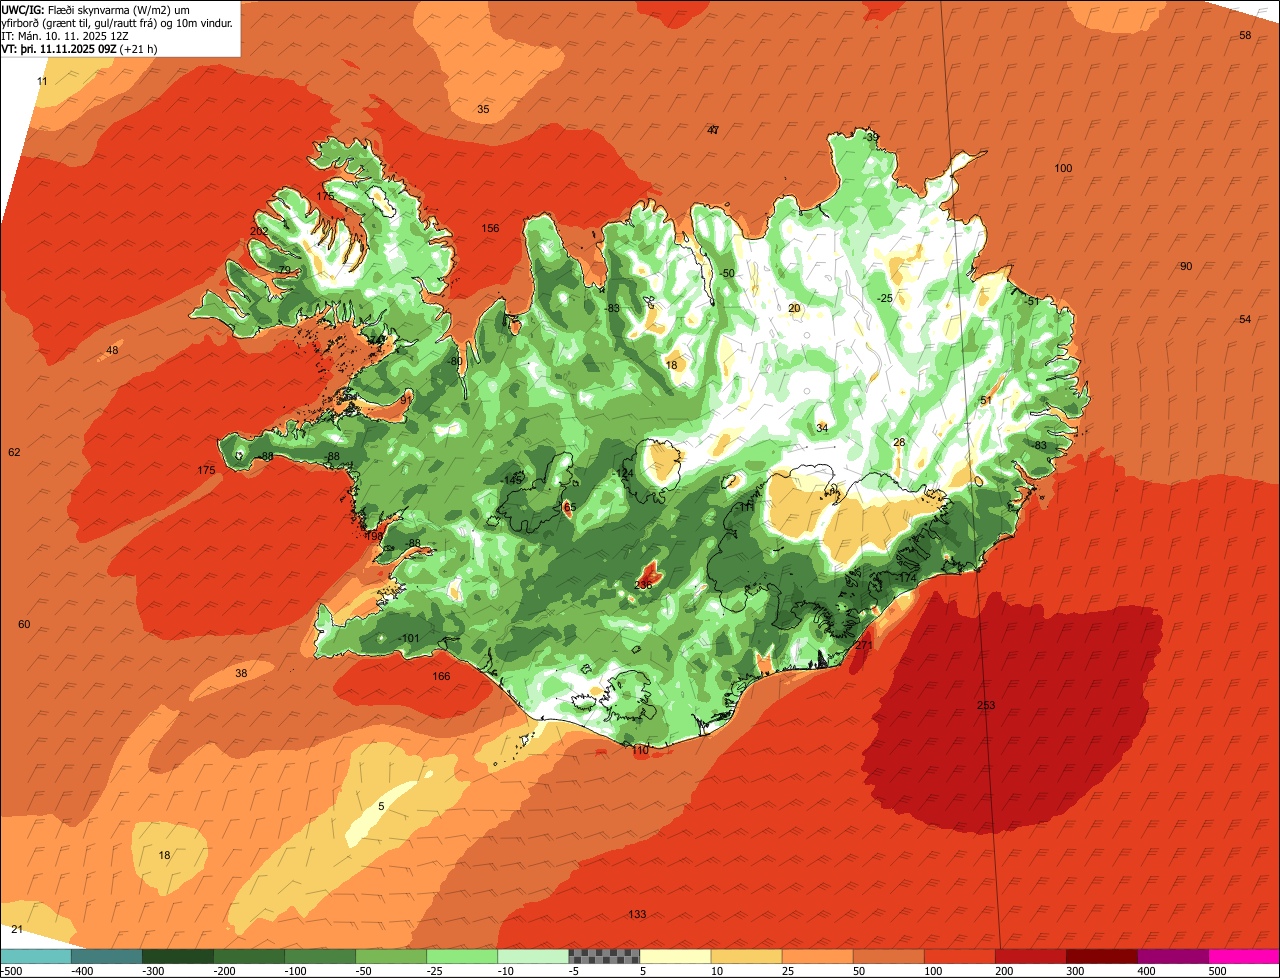Click the value 199 on the west coast
The image size is (1280, 978).
pyautogui.click(x=373, y=537)
